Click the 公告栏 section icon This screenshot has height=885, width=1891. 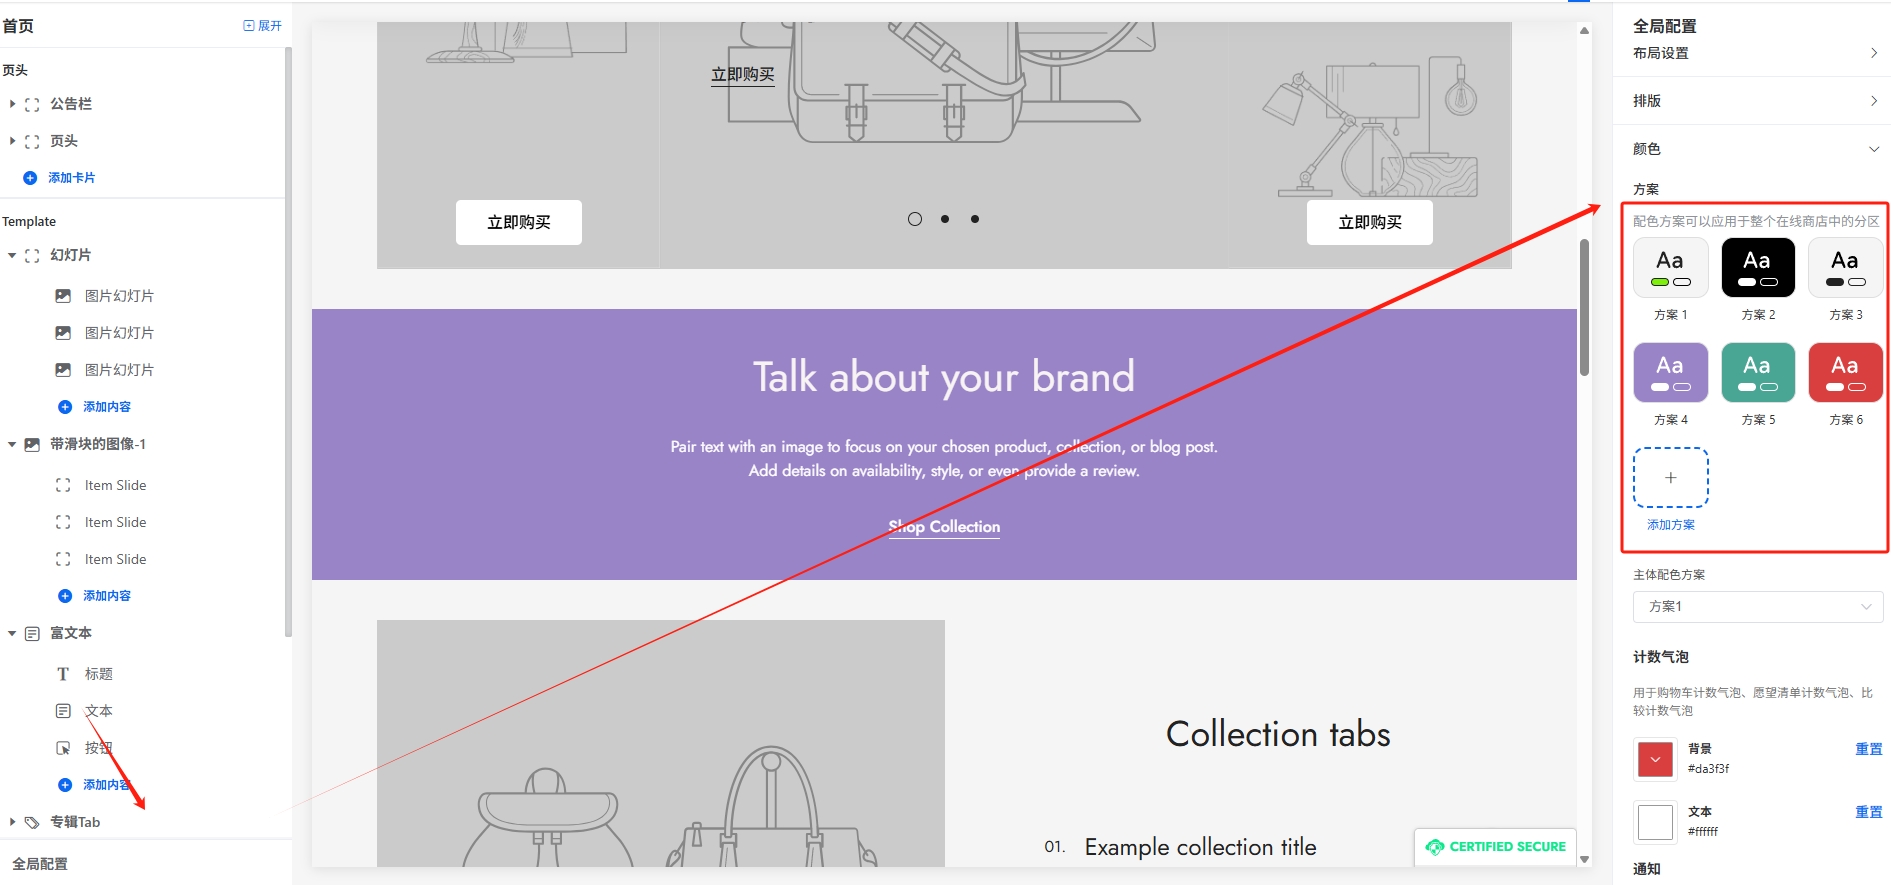tap(32, 104)
